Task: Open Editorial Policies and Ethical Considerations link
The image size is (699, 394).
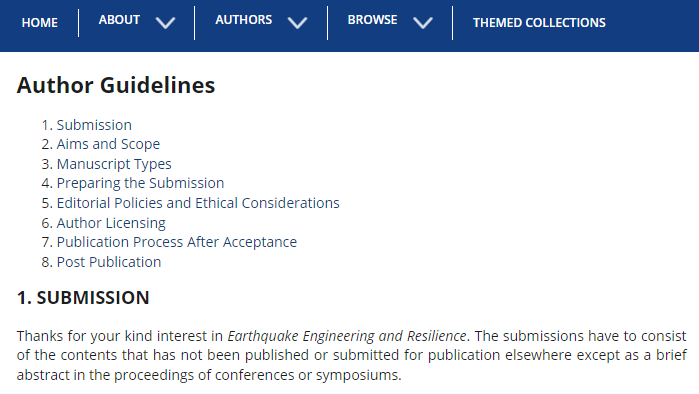Action: [x=198, y=203]
